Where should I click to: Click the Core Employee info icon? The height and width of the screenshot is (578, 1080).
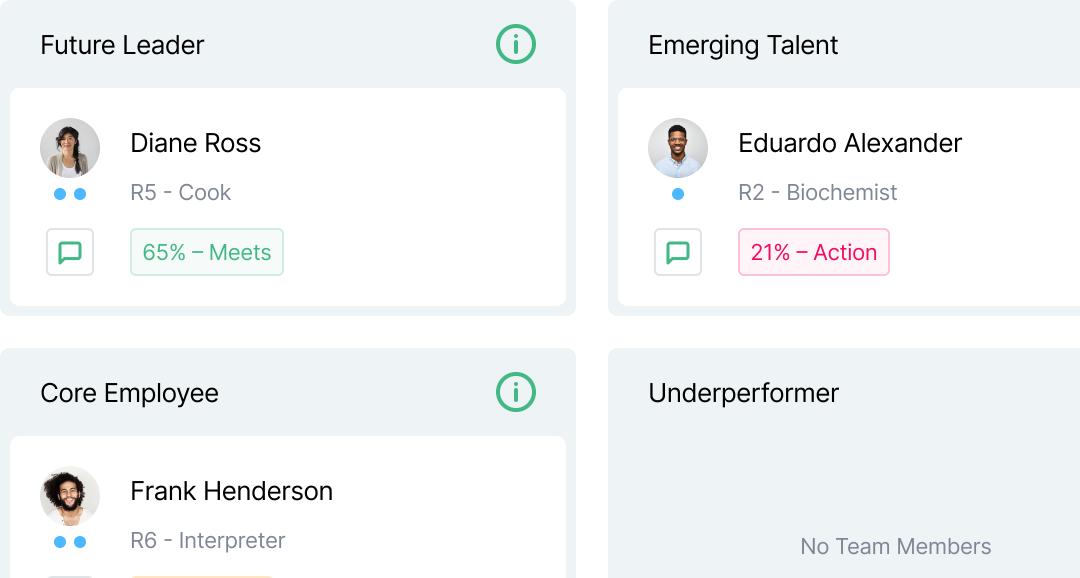[516, 392]
